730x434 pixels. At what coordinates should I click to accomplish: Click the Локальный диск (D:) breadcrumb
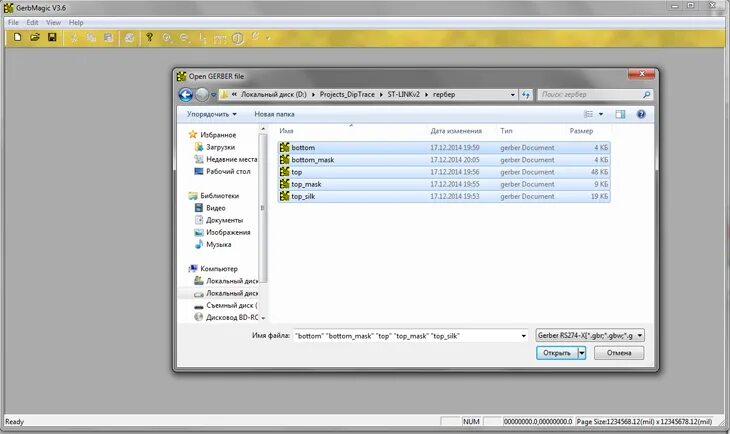pos(274,94)
